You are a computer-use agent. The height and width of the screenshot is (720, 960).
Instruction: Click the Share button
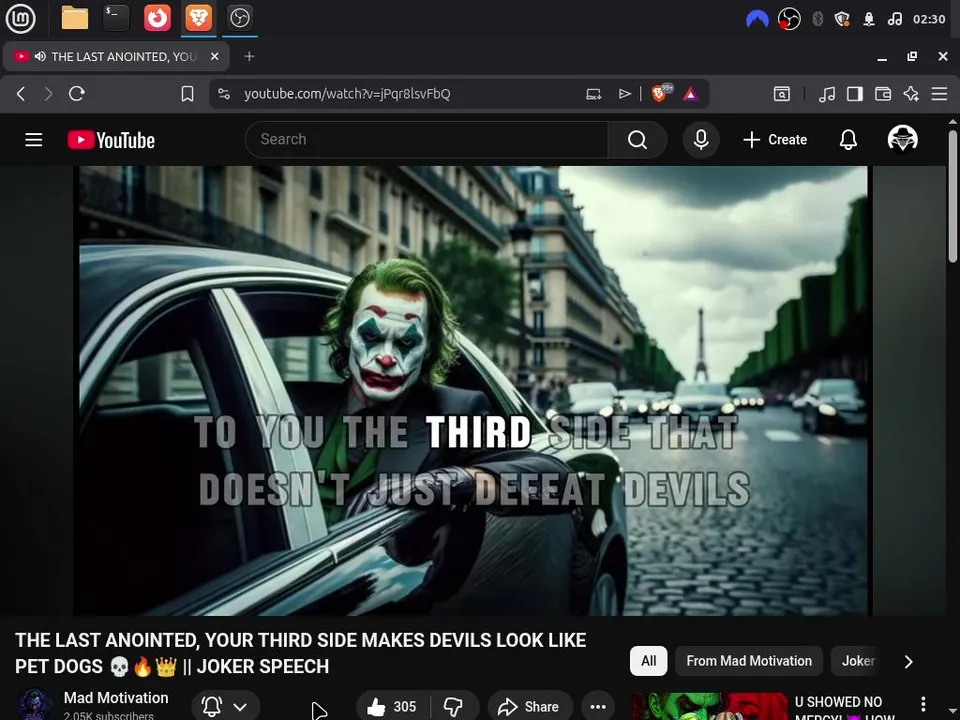coord(530,707)
